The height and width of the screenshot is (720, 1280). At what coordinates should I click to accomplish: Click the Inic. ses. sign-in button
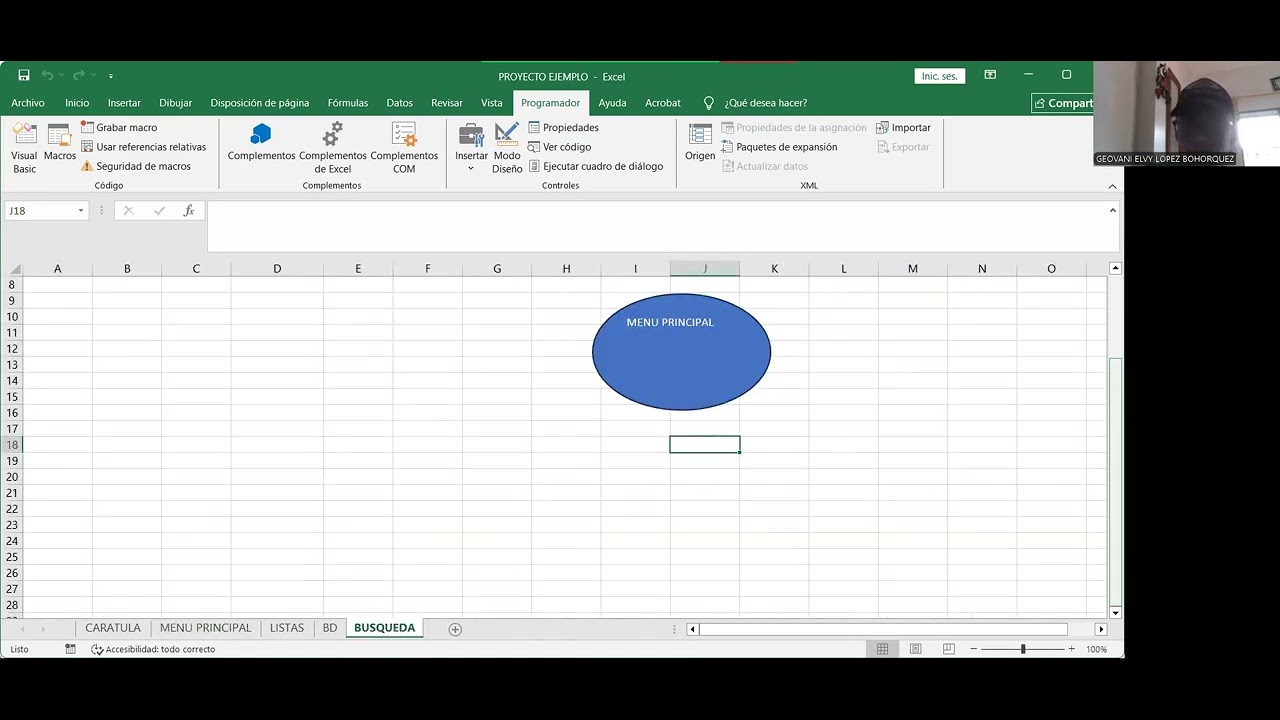click(939, 76)
